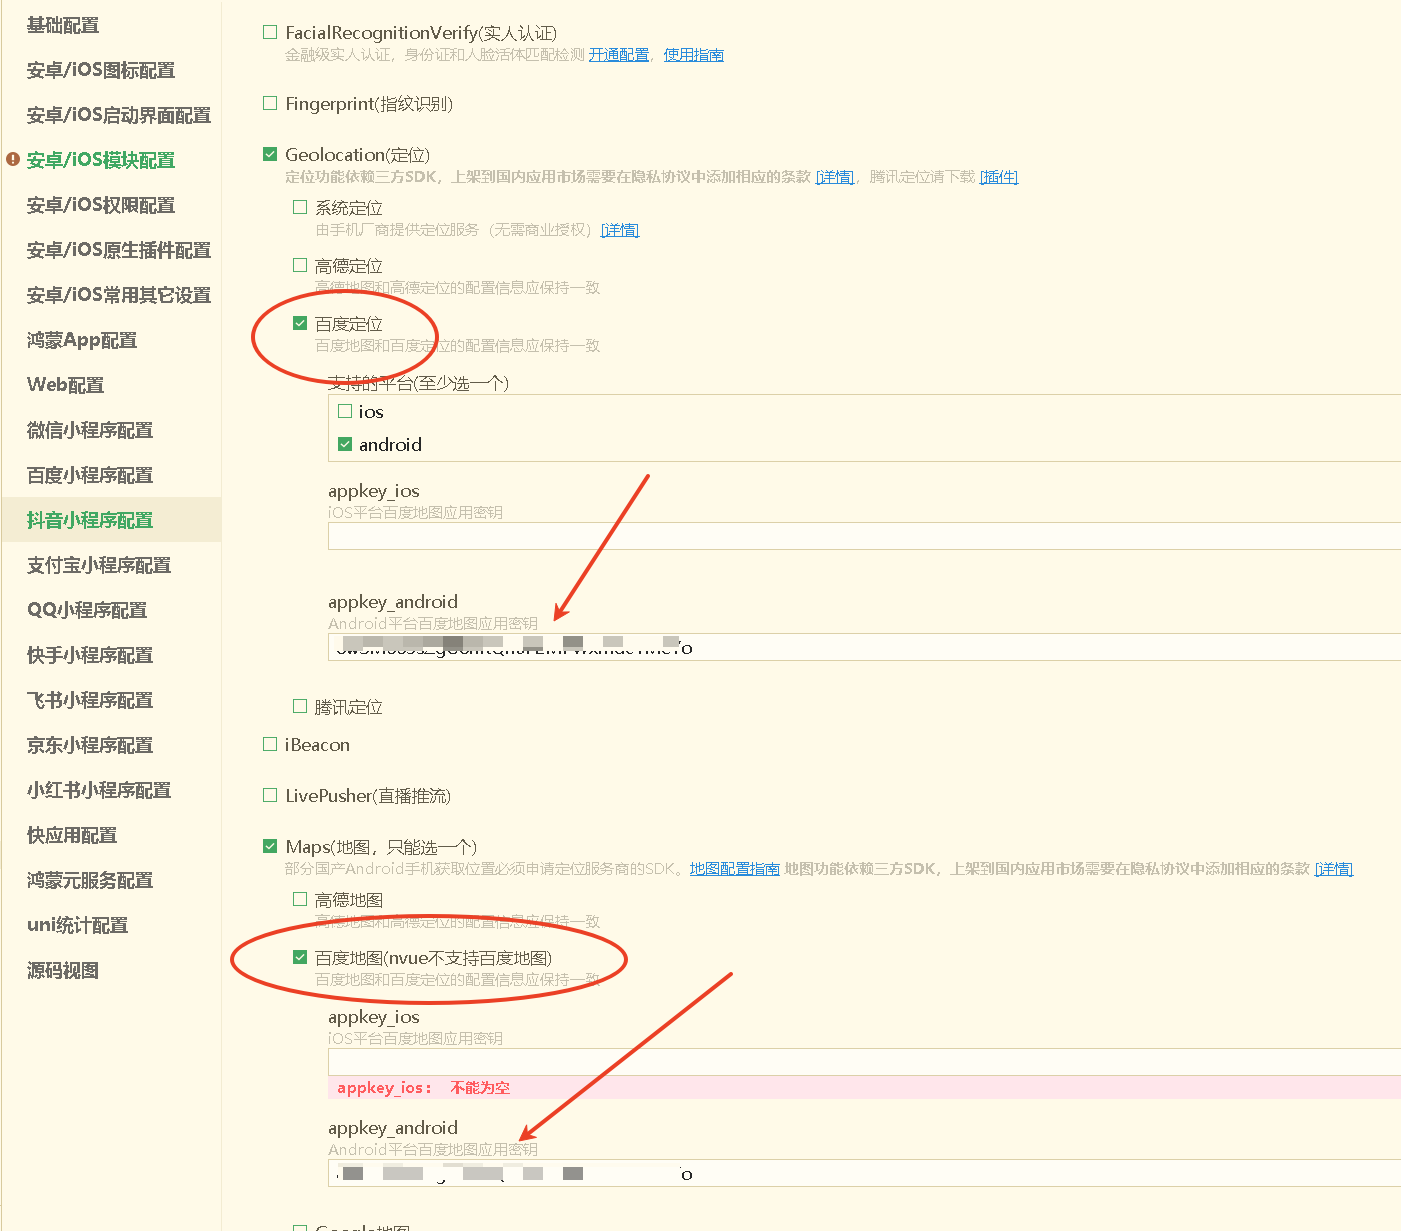Click the 支持的平台(至少选一个) label

point(419,383)
